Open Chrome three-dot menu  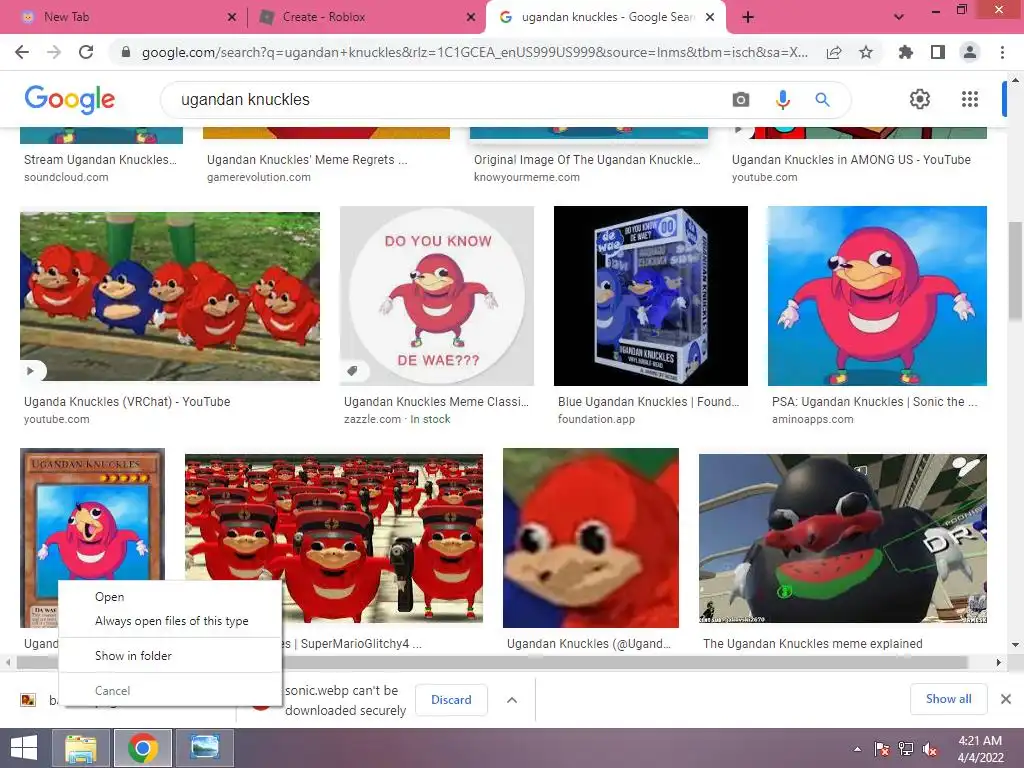tap(1002, 52)
